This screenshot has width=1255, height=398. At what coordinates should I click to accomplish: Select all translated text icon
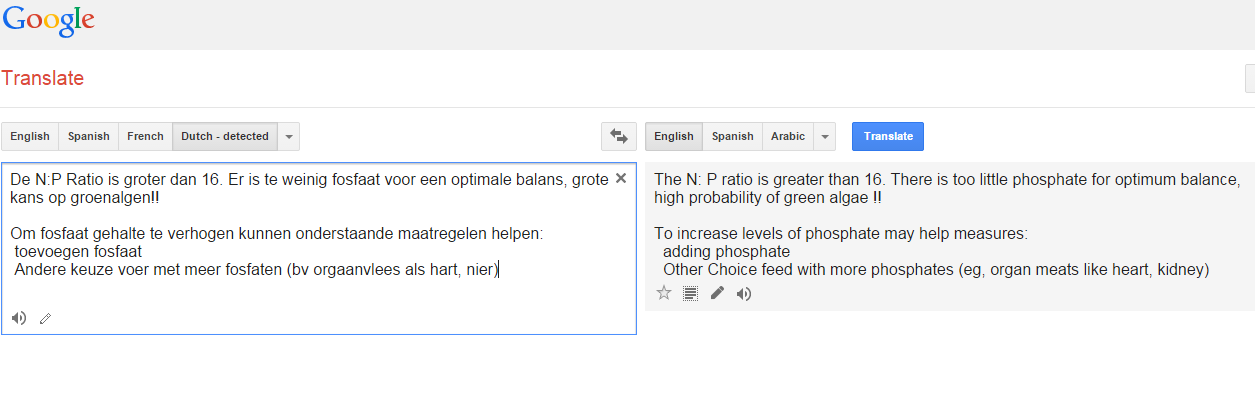690,293
